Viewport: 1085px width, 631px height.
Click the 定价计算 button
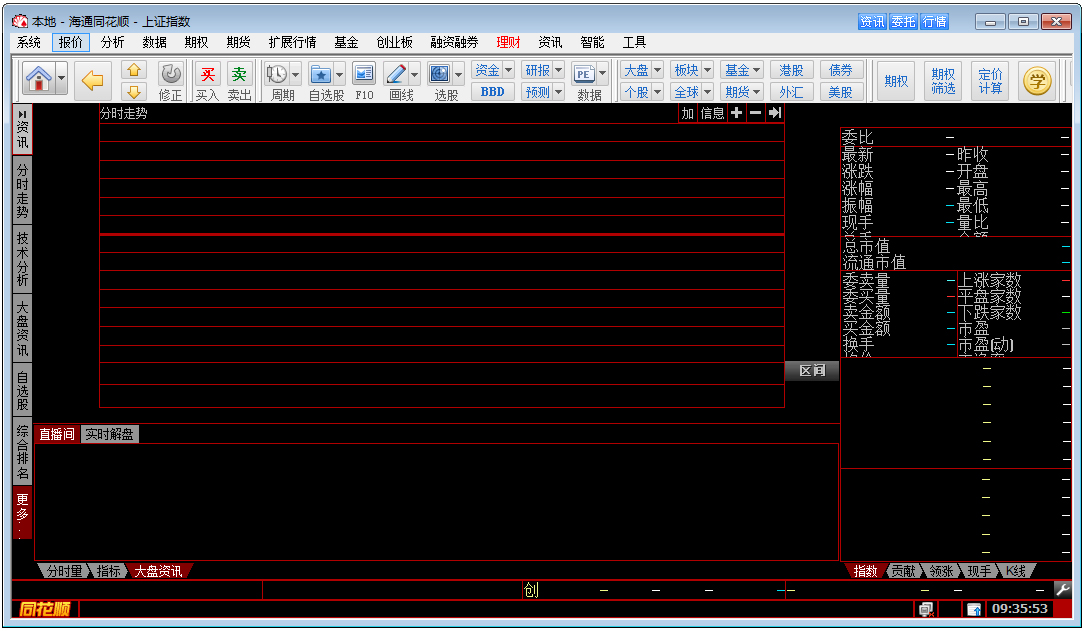(x=990, y=81)
